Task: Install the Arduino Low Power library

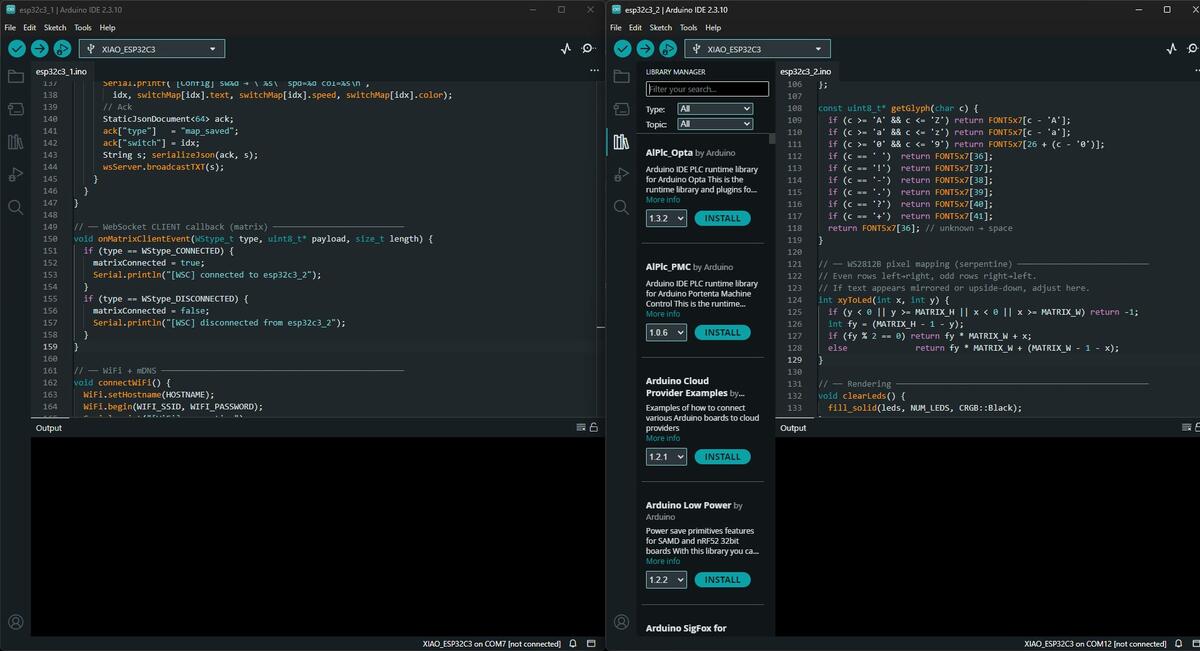Action: pyautogui.click(x=722, y=580)
